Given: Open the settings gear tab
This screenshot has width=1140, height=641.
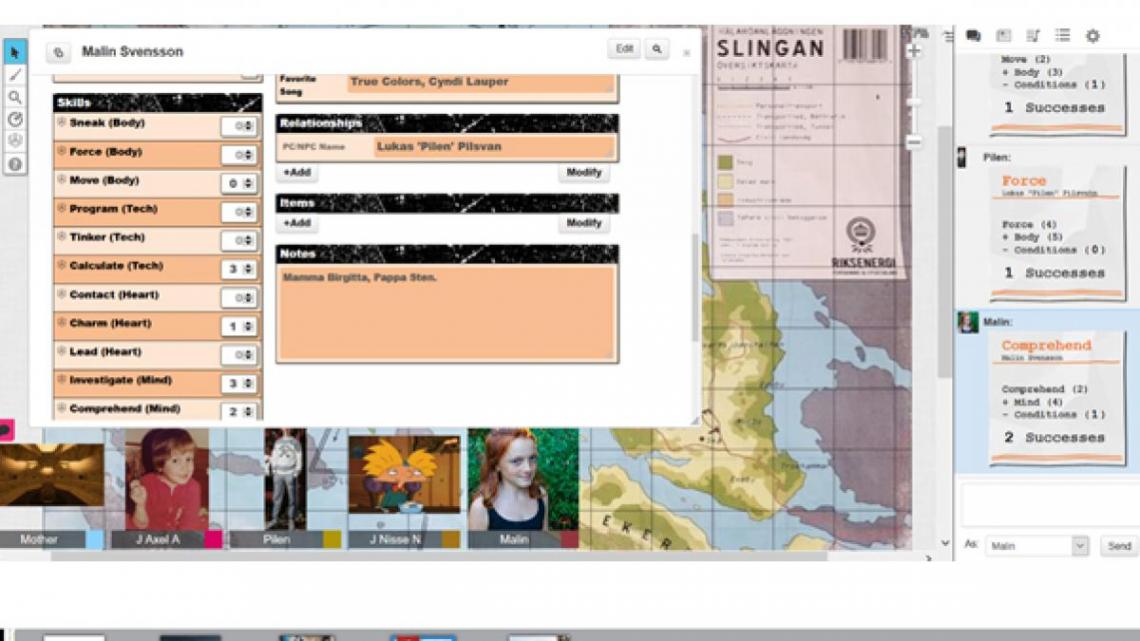Looking at the screenshot, I should tap(1093, 36).
